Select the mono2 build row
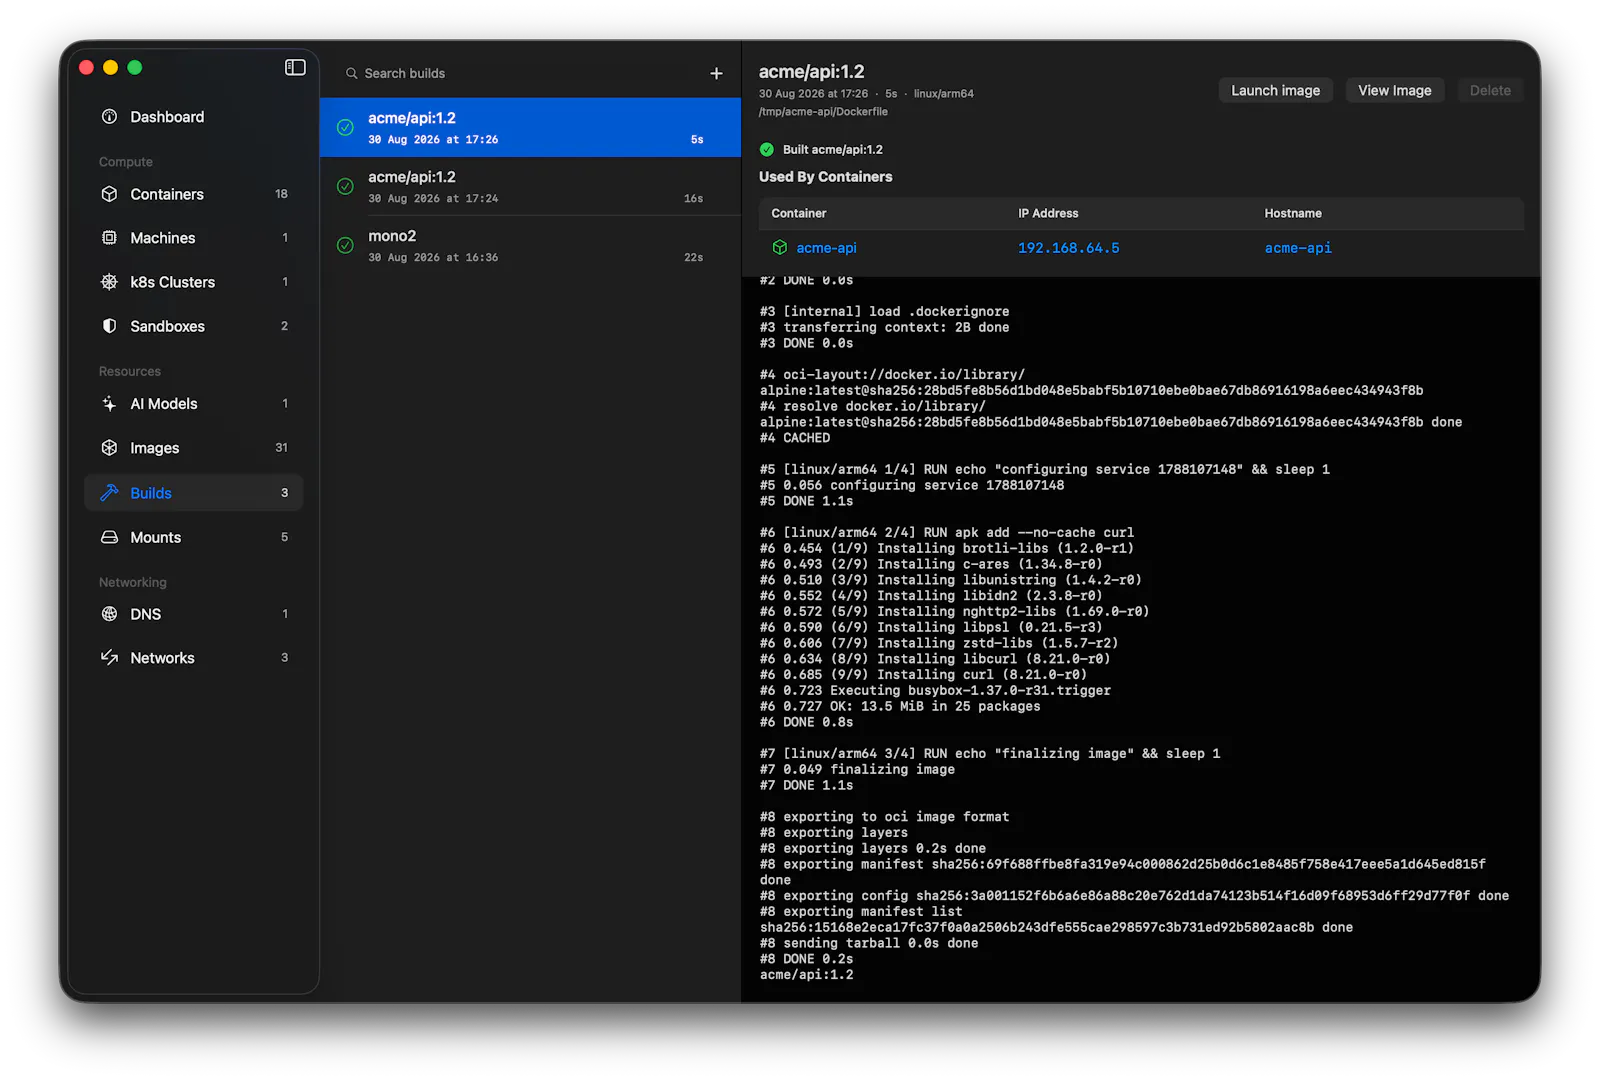 tap(530, 245)
